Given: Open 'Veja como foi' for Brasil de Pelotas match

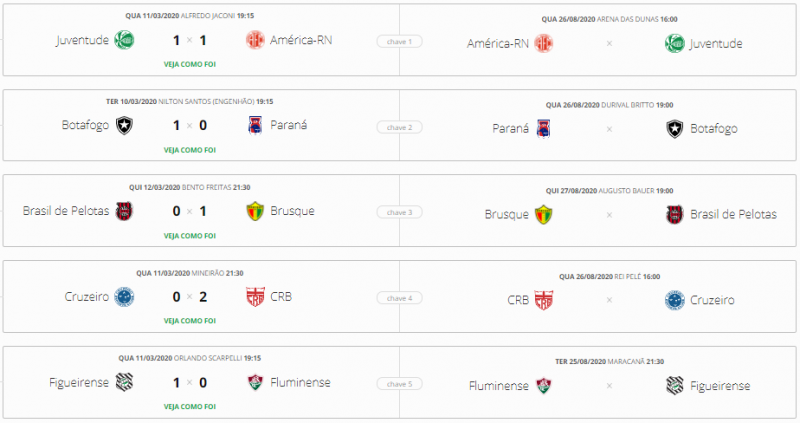Looking at the screenshot, I should point(190,235).
